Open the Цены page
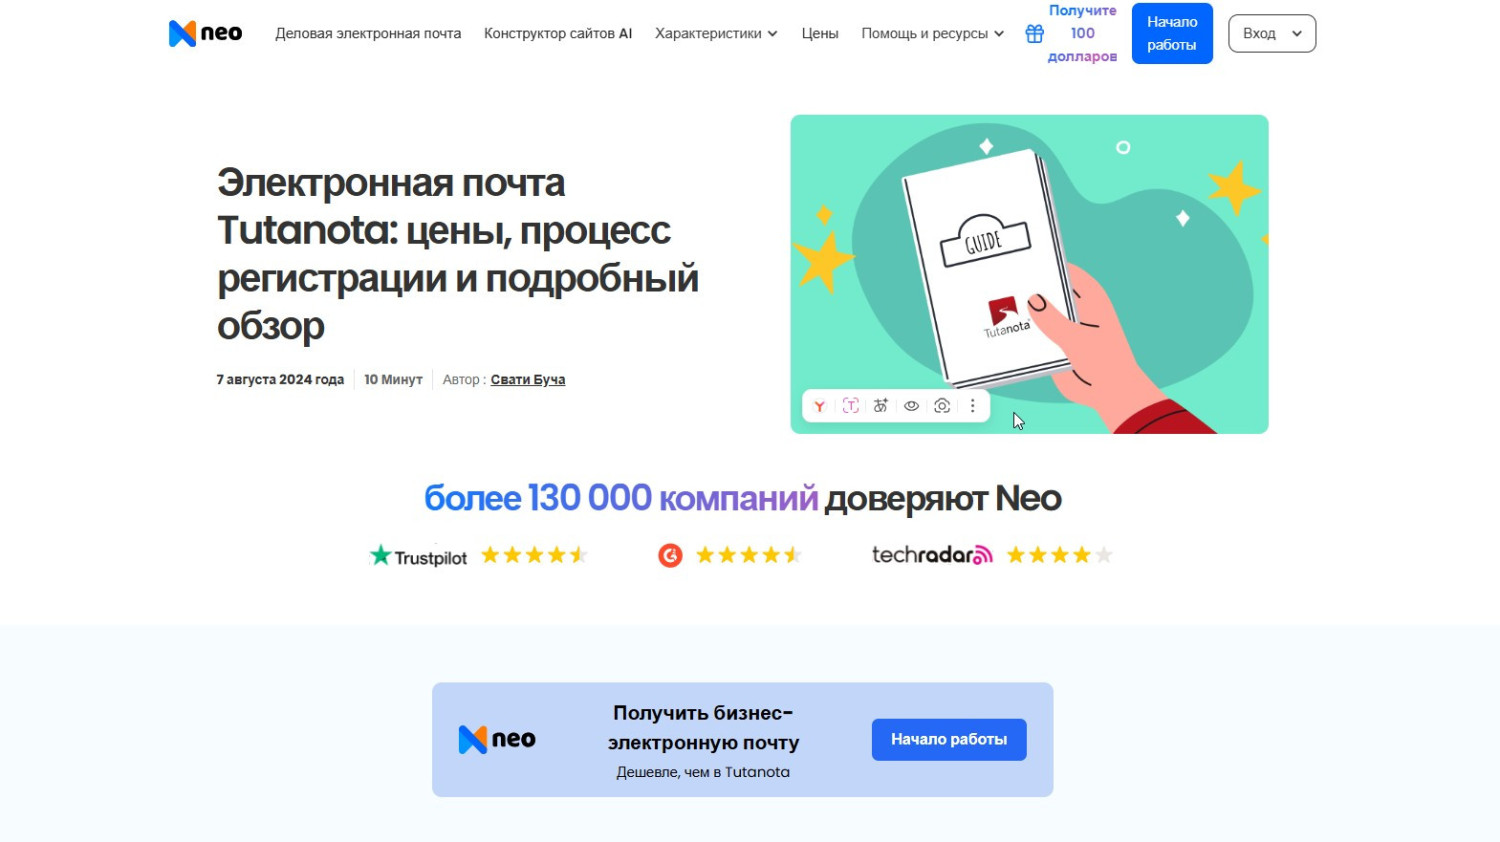The height and width of the screenshot is (842, 1500). click(820, 33)
